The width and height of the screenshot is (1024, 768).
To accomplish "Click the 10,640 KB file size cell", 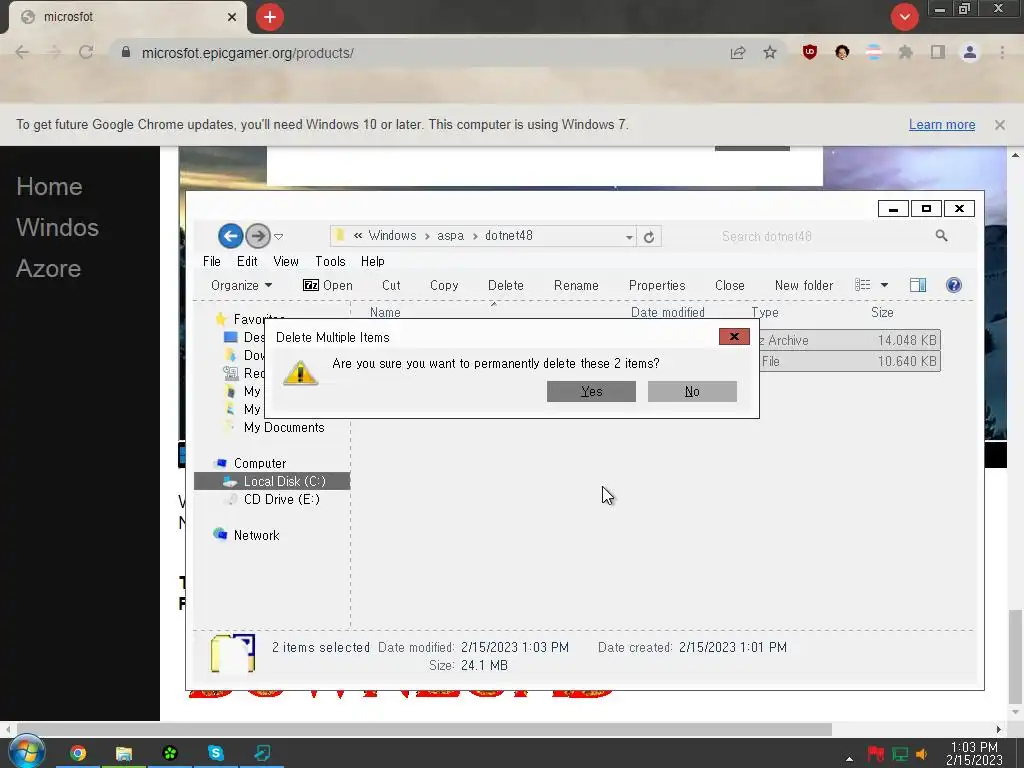I will tap(907, 361).
